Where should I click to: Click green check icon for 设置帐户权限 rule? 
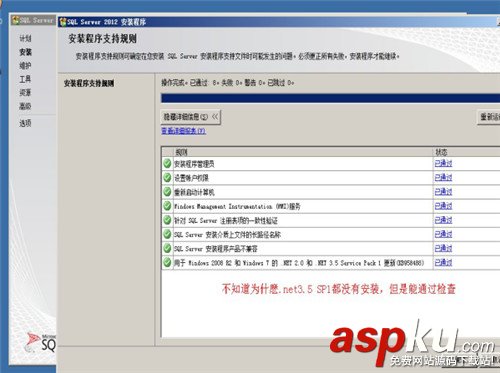click(167, 178)
